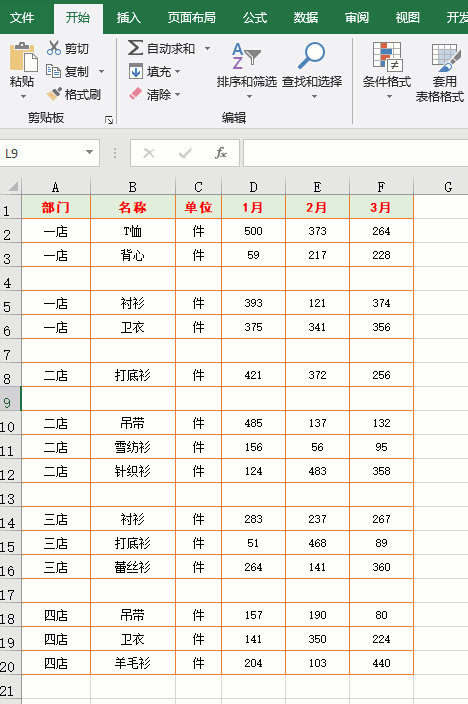Select the Format Painter (格式刷) brush
This screenshot has height=704, width=468.
tap(54, 94)
